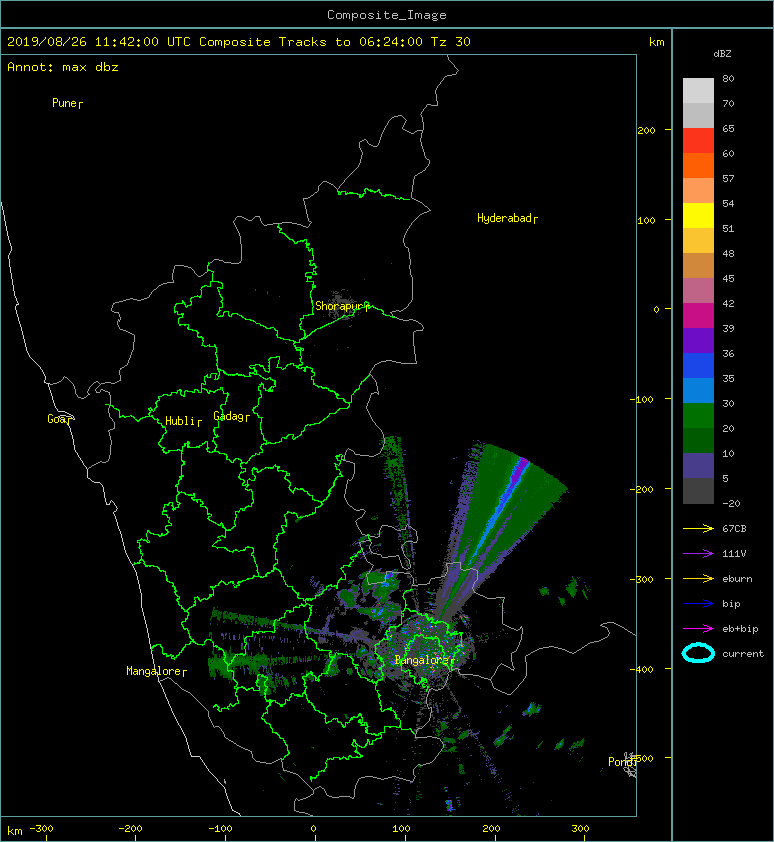The image size is (774, 842).
Task: Click the royal blue 36–35 dBZ swatch
Action: tap(698, 365)
